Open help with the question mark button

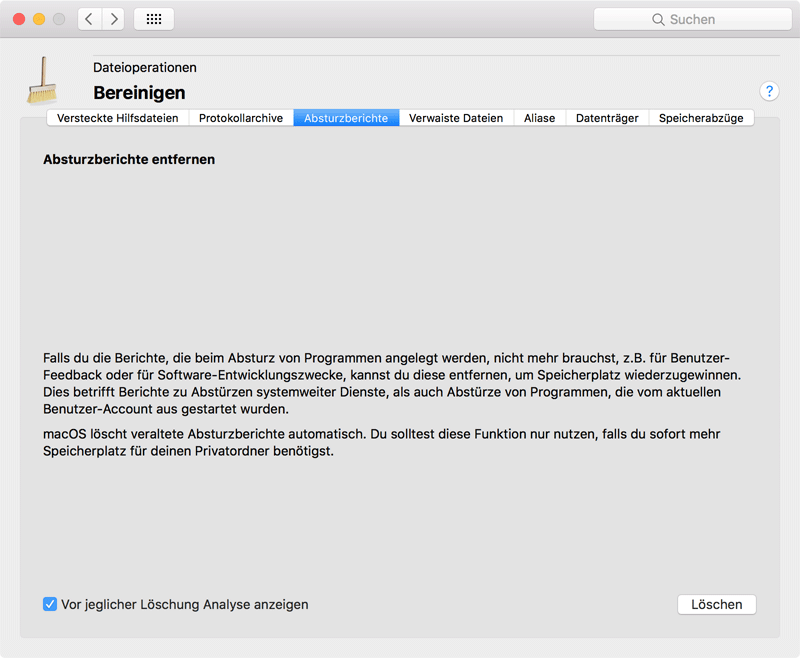769,91
